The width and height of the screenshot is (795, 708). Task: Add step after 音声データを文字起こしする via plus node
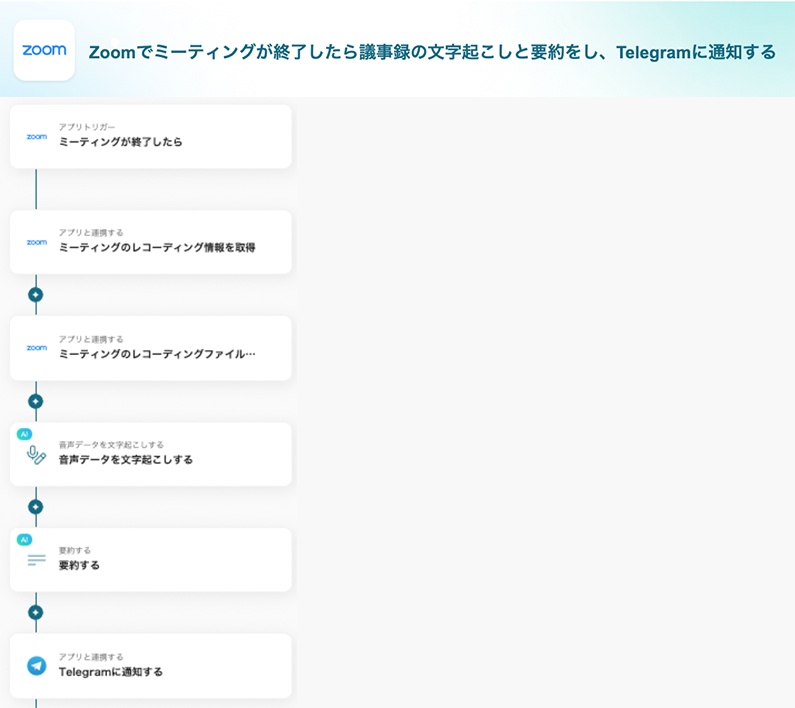pos(35,507)
